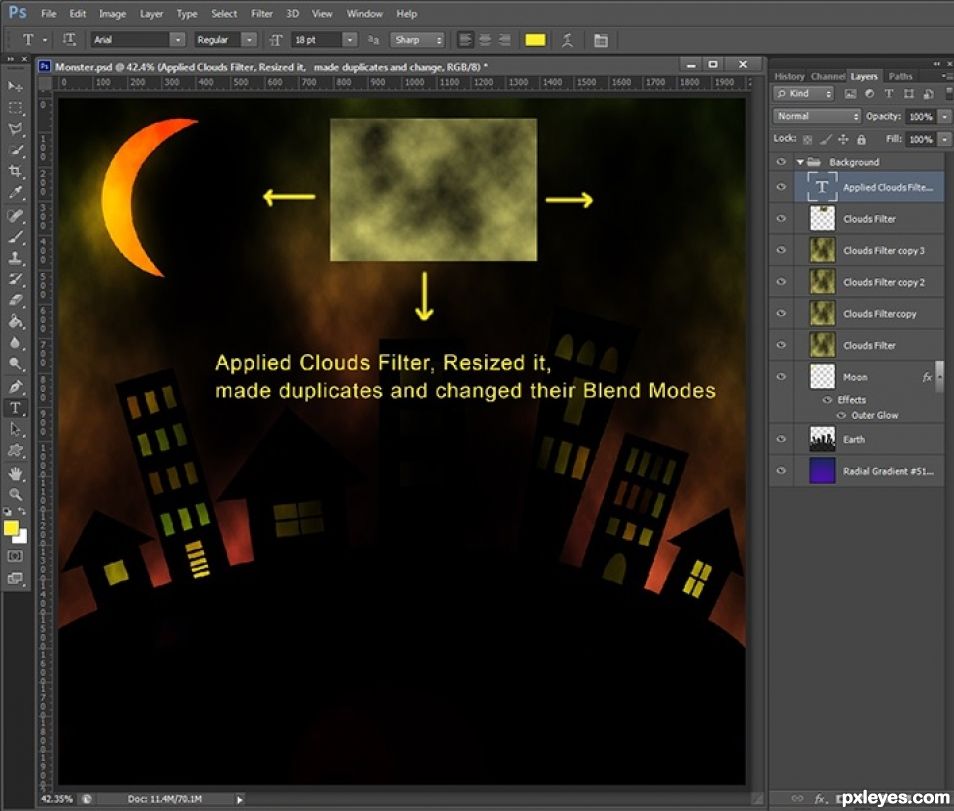Click the Create Warped Text icon
Image resolution: width=954 pixels, height=811 pixels.
tap(567, 40)
